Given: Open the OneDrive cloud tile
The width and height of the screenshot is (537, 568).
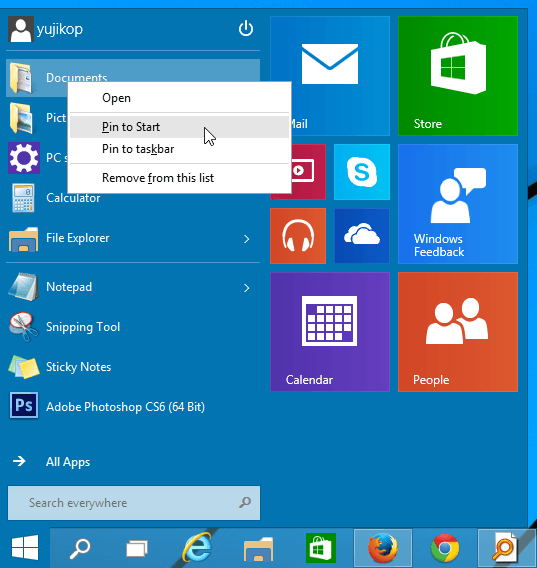Looking at the screenshot, I should click(x=362, y=236).
